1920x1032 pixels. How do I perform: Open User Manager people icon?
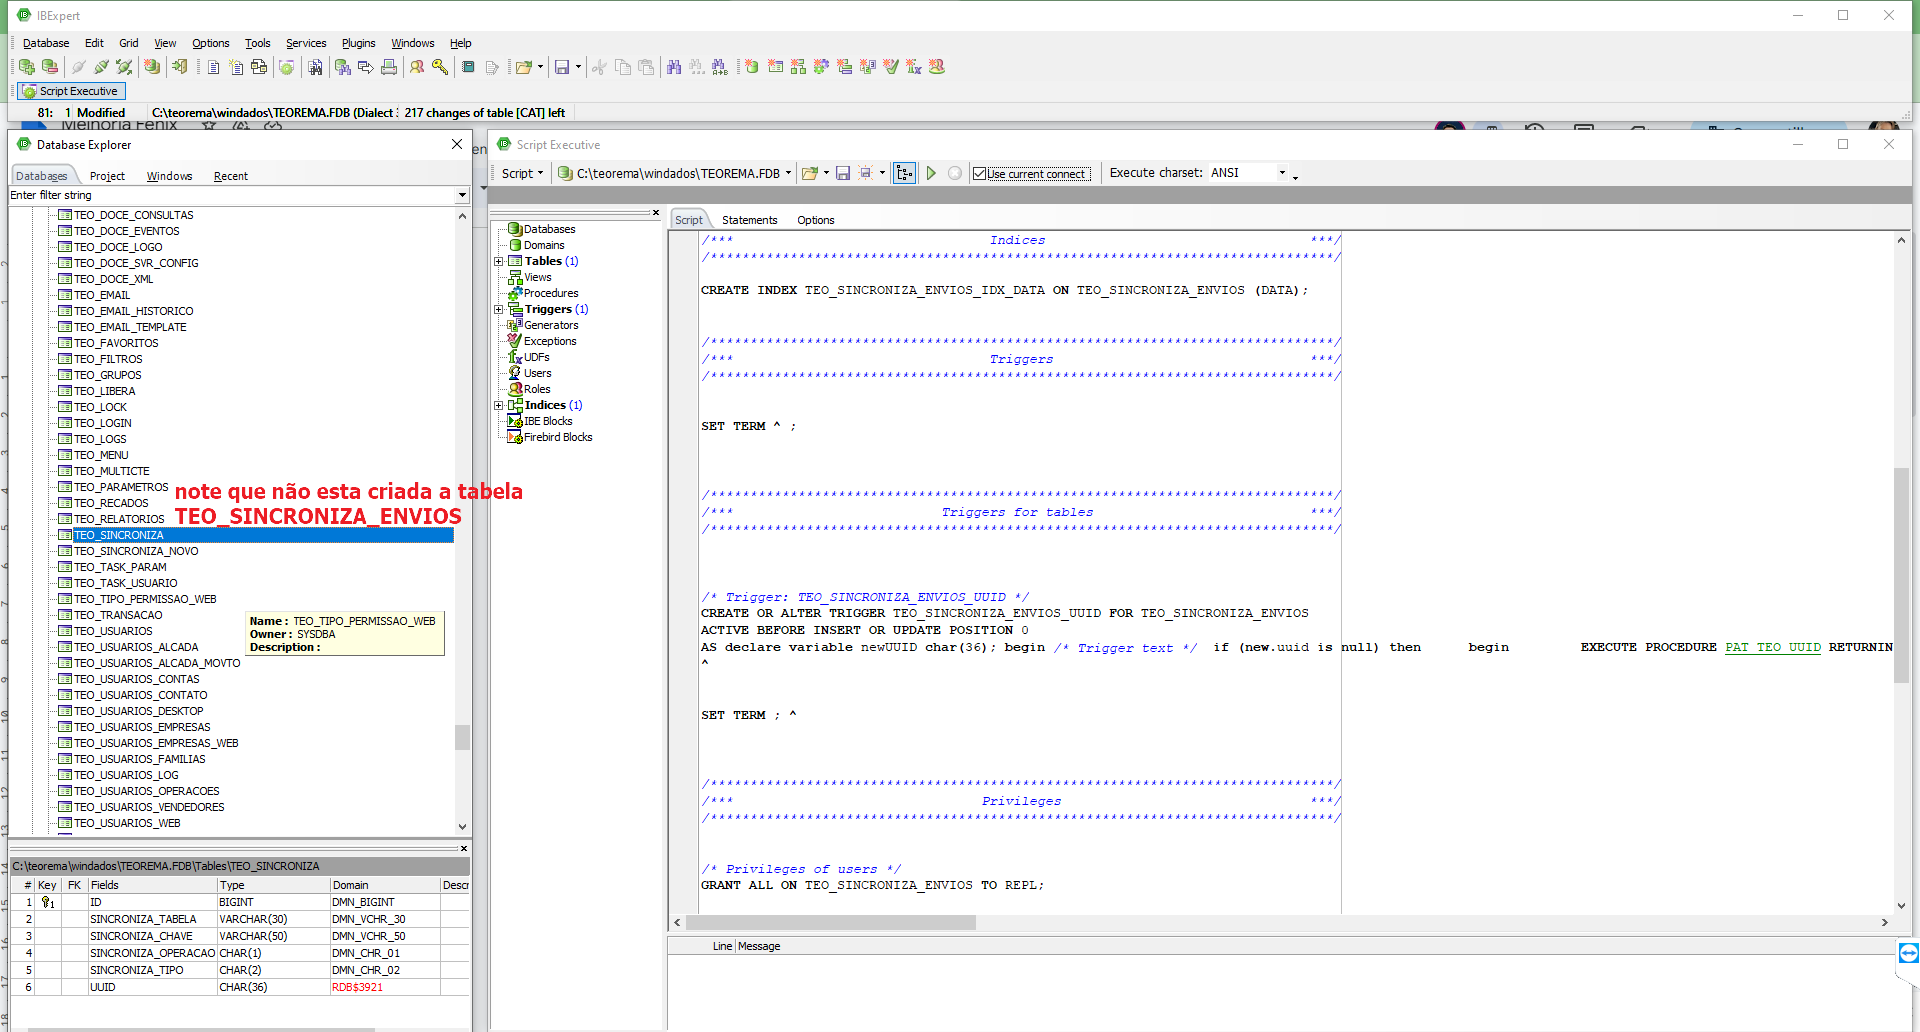(x=417, y=67)
